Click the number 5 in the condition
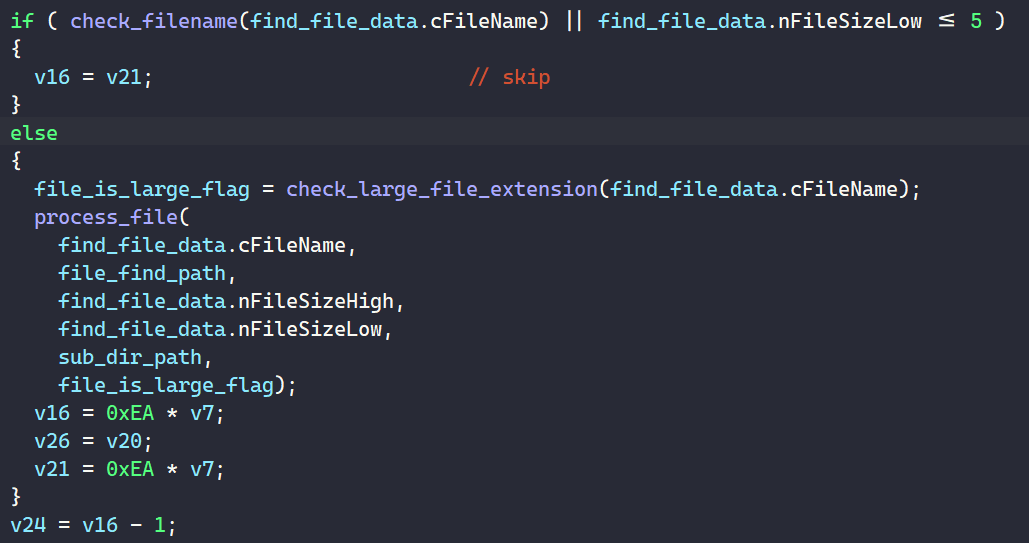 pos(976,21)
